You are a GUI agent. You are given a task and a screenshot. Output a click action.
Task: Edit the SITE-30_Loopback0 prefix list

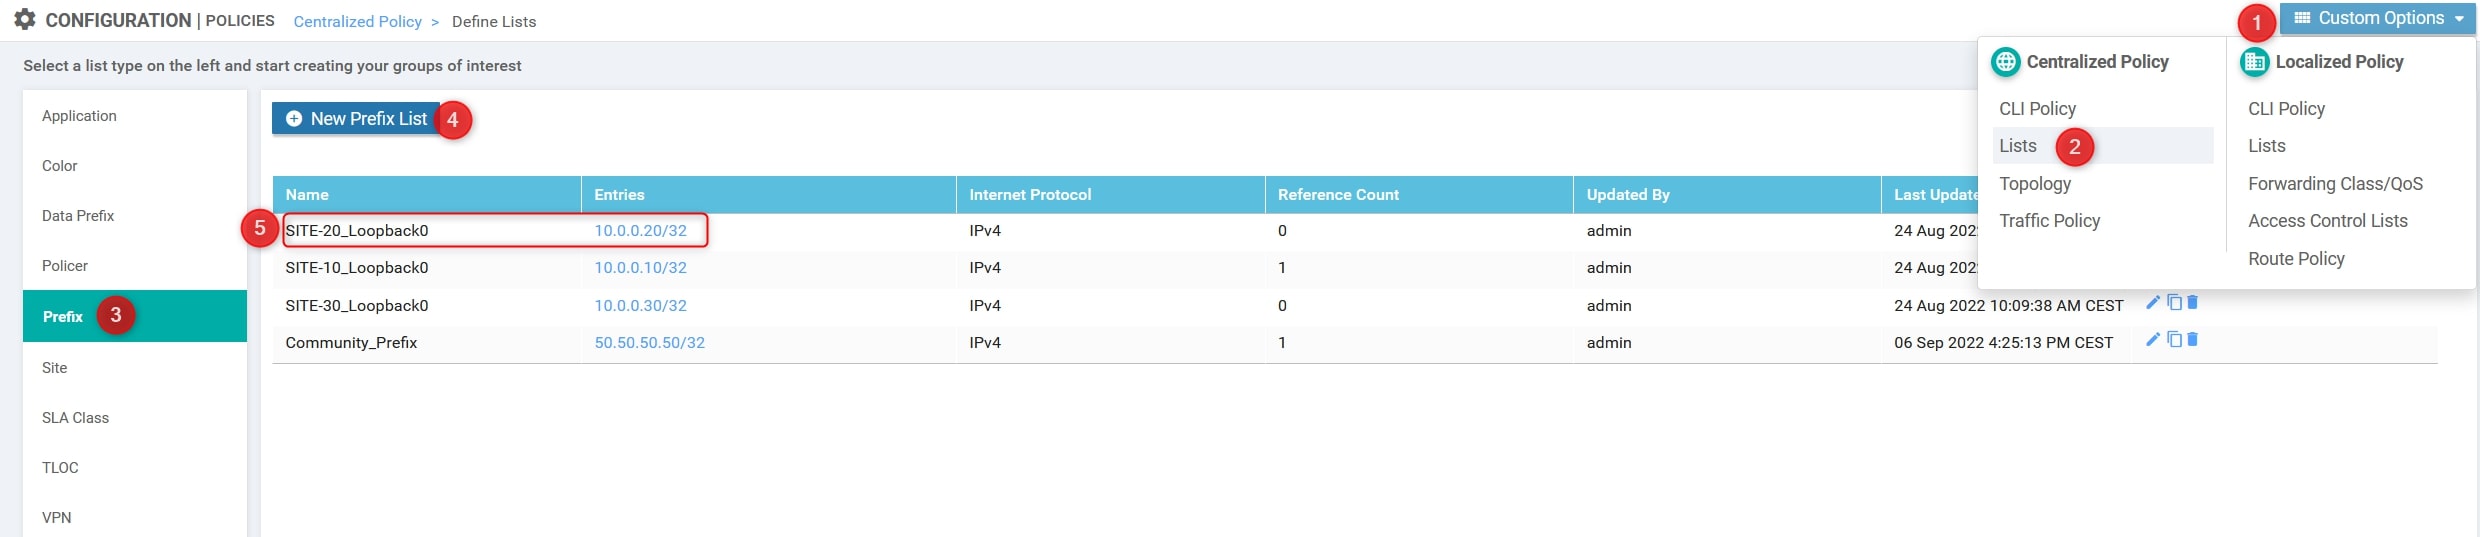2153,302
